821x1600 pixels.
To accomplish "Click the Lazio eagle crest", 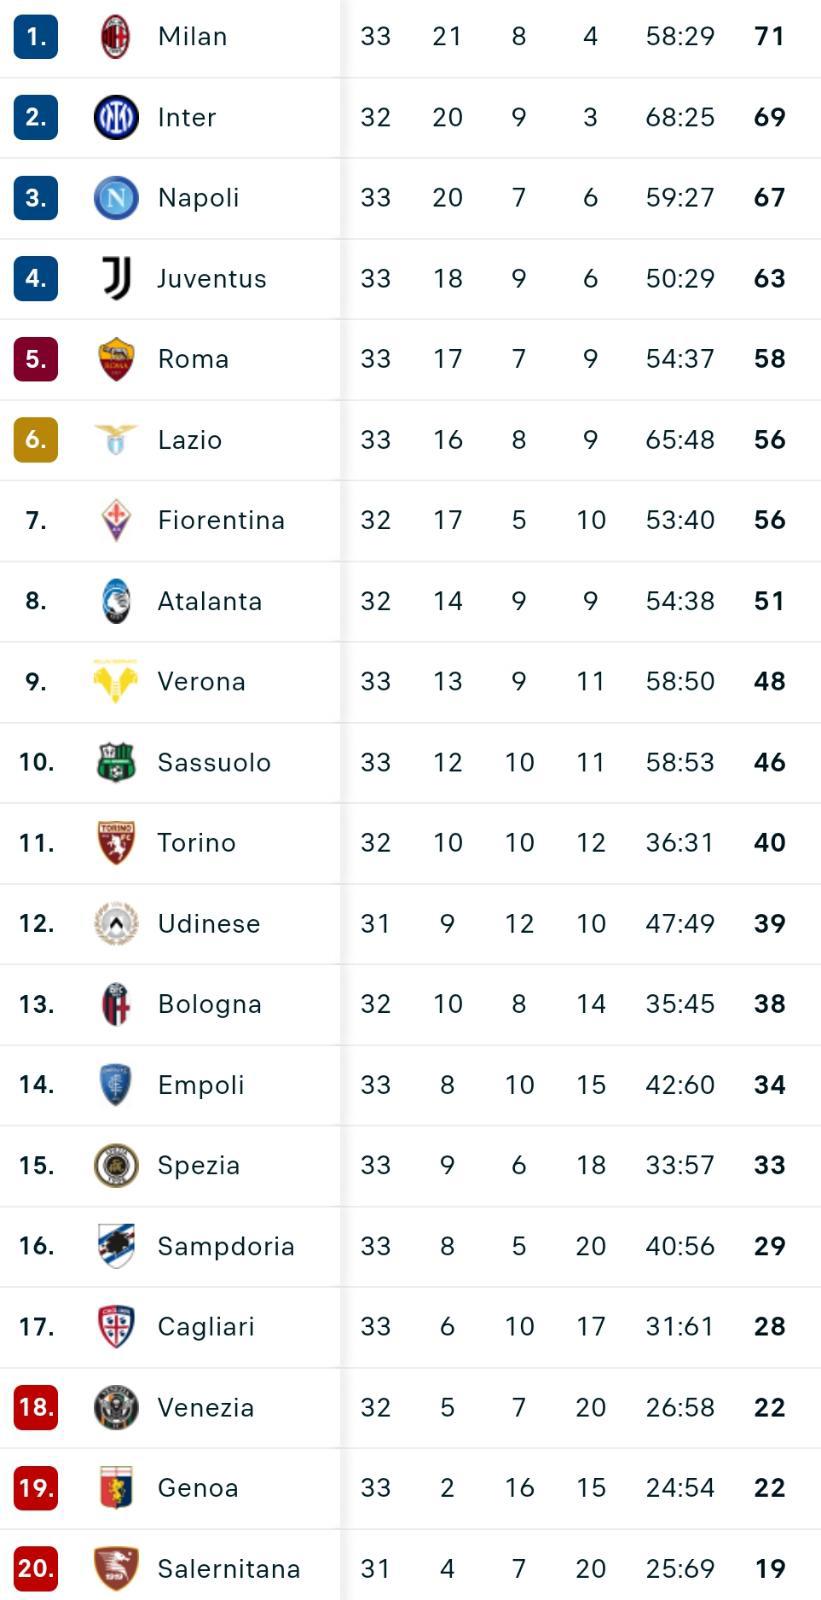I will (x=116, y=439).
